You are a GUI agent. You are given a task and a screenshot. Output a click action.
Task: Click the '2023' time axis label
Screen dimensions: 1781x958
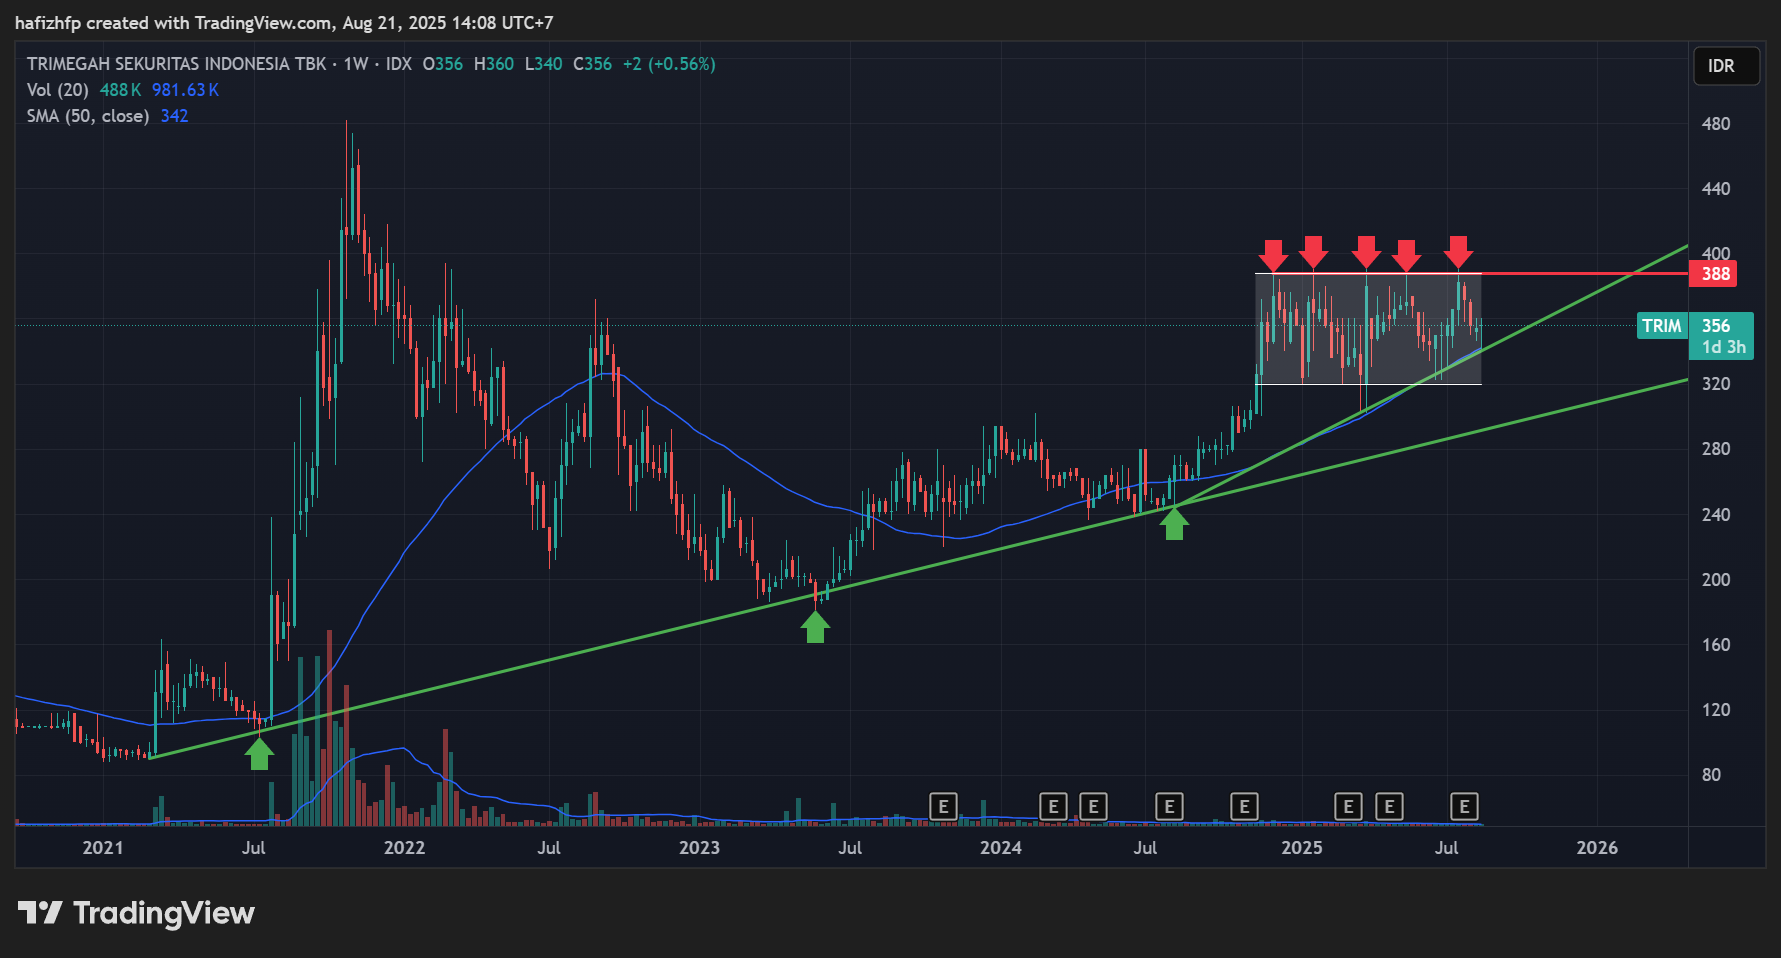coord(699,848)
